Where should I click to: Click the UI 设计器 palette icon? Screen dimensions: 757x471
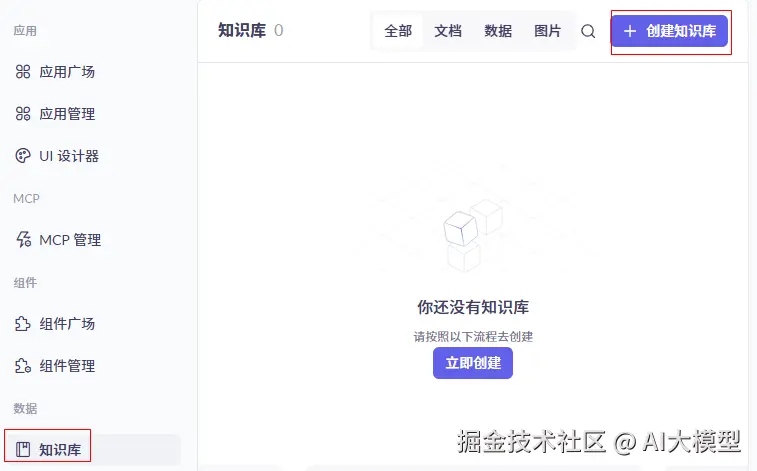(x=23, y=156)
